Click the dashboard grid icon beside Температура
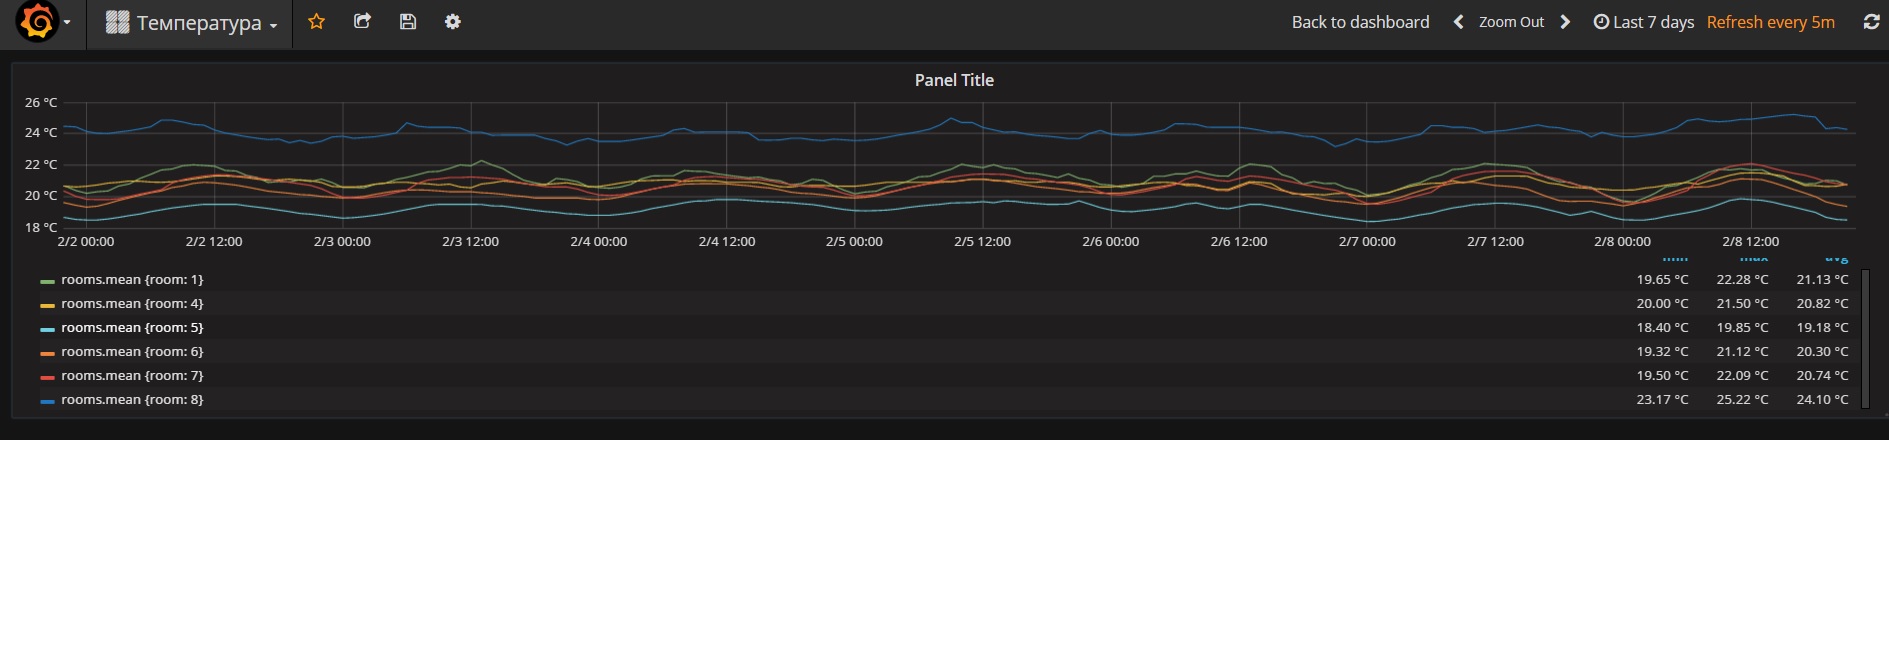1889x648 pixels. click(x=117, y=22)
